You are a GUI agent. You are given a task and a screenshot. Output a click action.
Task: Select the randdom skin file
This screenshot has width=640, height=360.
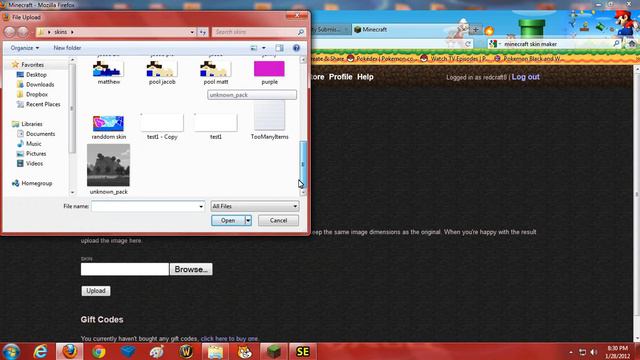click(108, 127)
